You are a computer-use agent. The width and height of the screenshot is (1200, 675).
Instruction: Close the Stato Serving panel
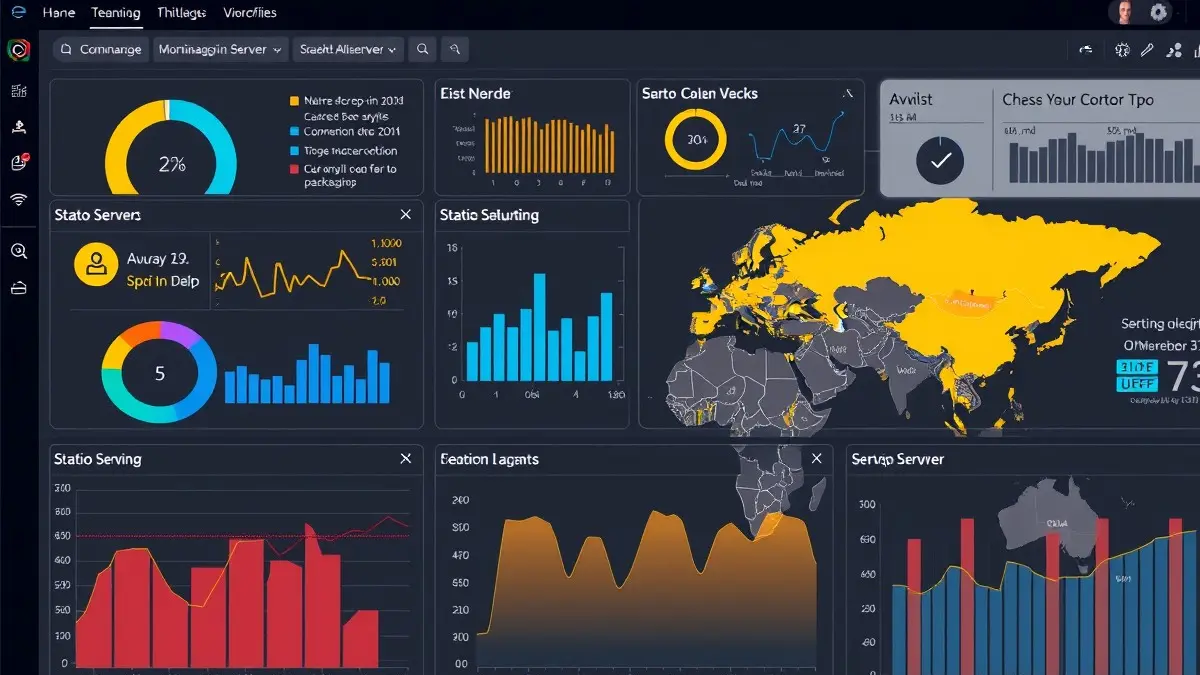click(405, 458)
